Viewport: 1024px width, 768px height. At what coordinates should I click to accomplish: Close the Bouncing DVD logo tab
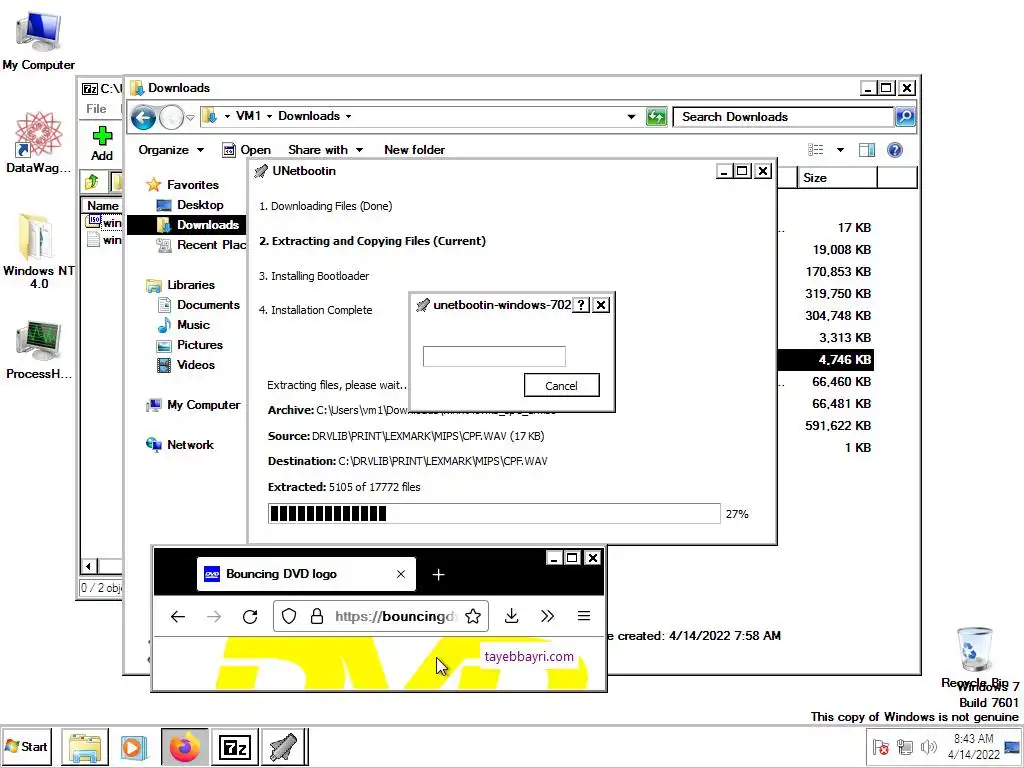(x=401, y=574)
